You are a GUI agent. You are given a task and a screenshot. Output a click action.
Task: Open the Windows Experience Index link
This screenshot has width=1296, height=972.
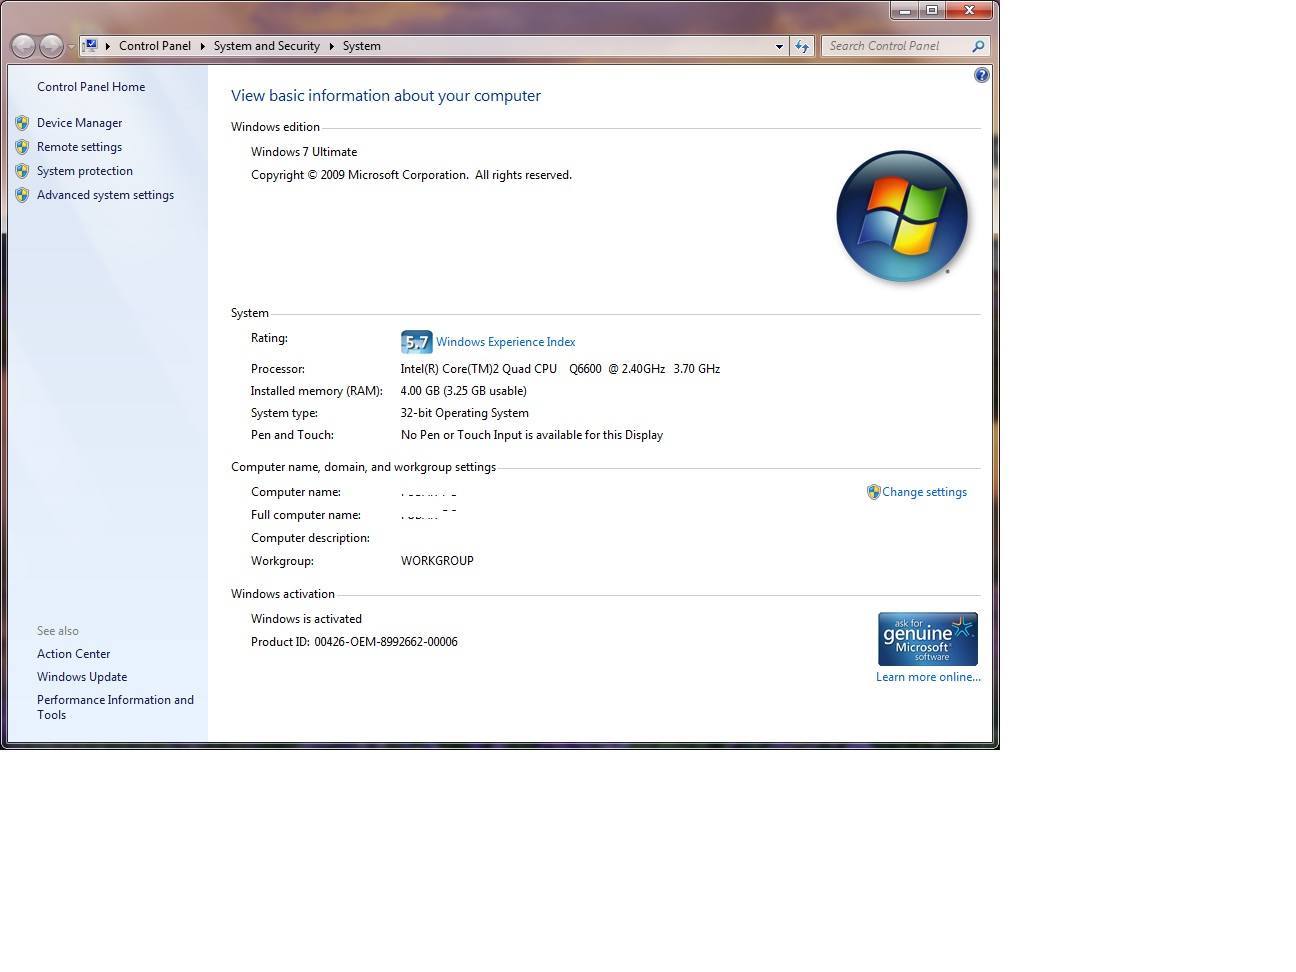click(x=506, y=342)
